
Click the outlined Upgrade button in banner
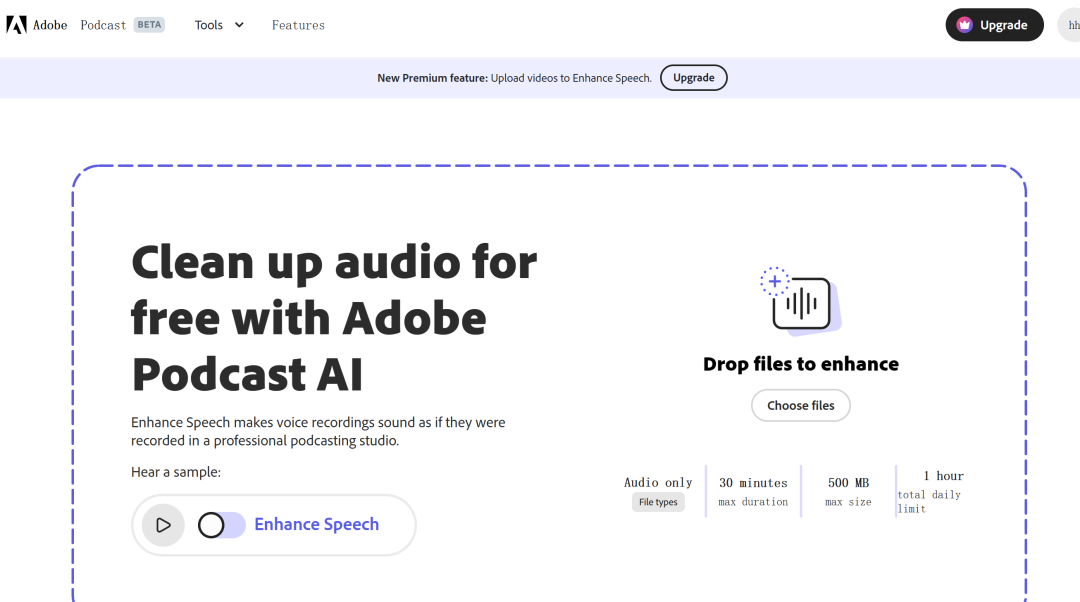point(694,78)
